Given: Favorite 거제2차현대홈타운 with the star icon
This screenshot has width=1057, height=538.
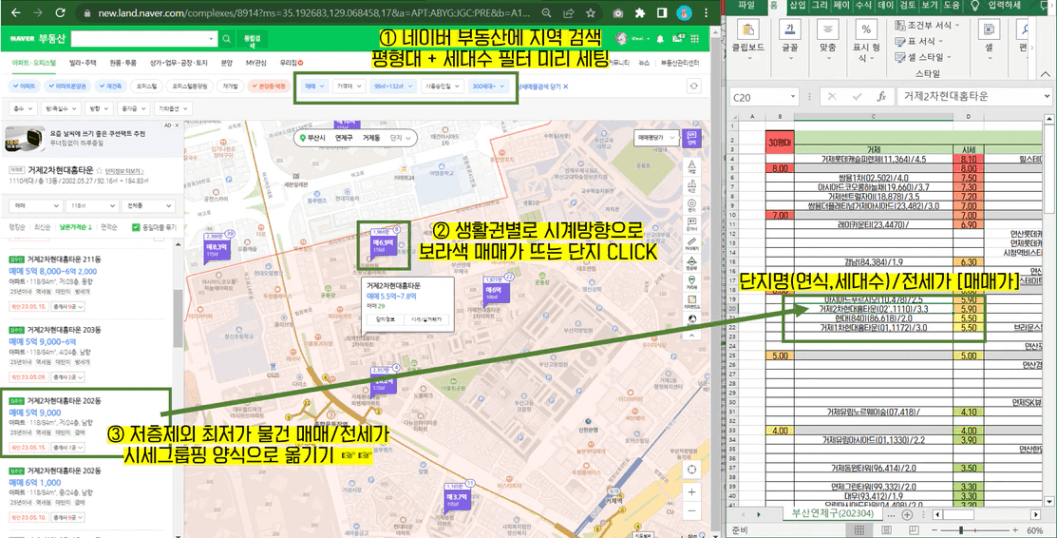Looking at the screenshot, I should [99, 171].
